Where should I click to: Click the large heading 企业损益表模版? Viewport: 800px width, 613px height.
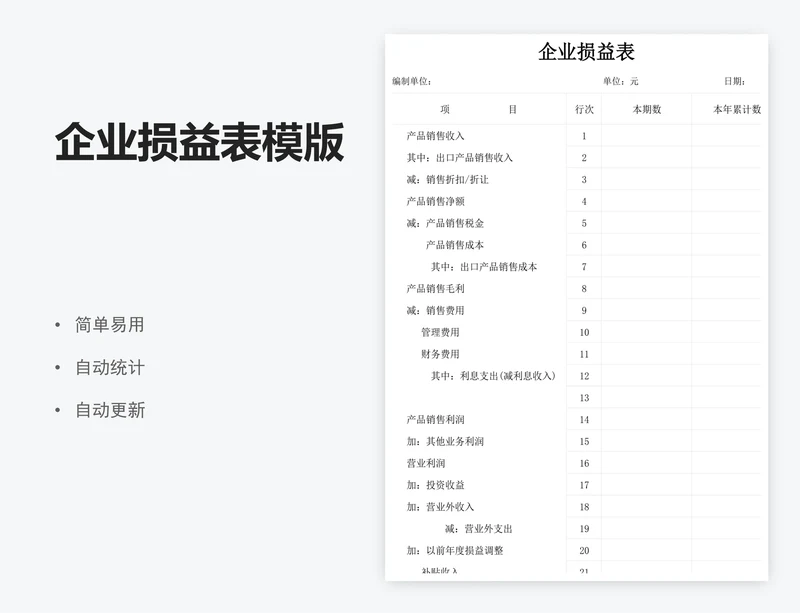(x=199, y=142)
